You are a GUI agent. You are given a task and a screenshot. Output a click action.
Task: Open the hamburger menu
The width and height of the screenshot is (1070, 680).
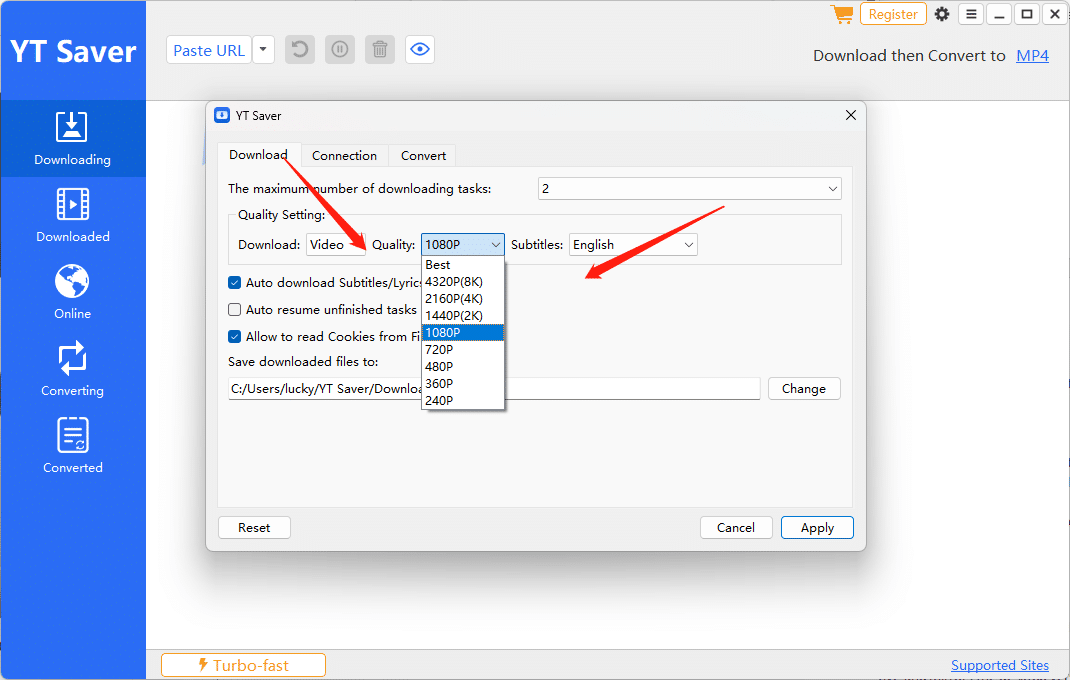[x=971, y=14]
